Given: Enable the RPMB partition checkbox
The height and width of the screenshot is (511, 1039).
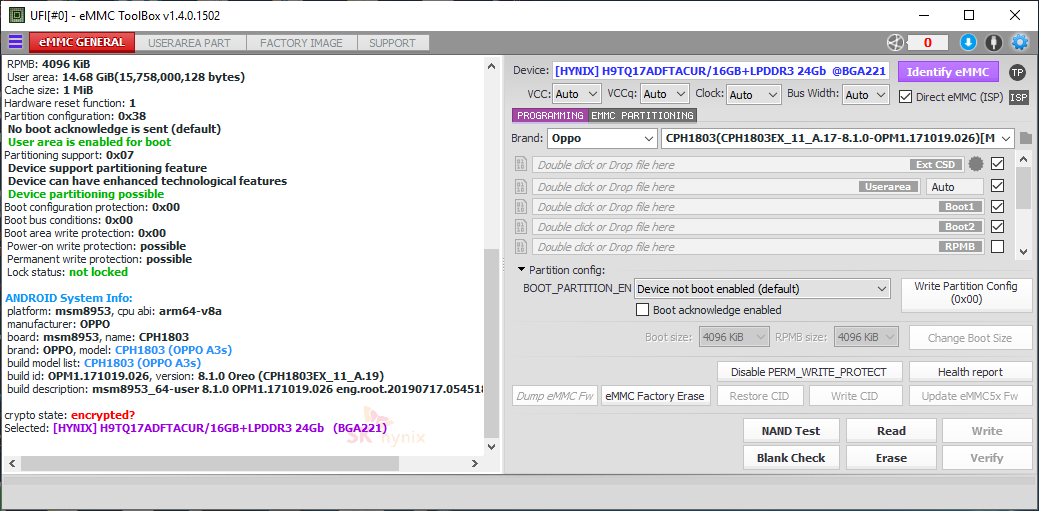Looking at the screenshot, I should tap(997, 246).
